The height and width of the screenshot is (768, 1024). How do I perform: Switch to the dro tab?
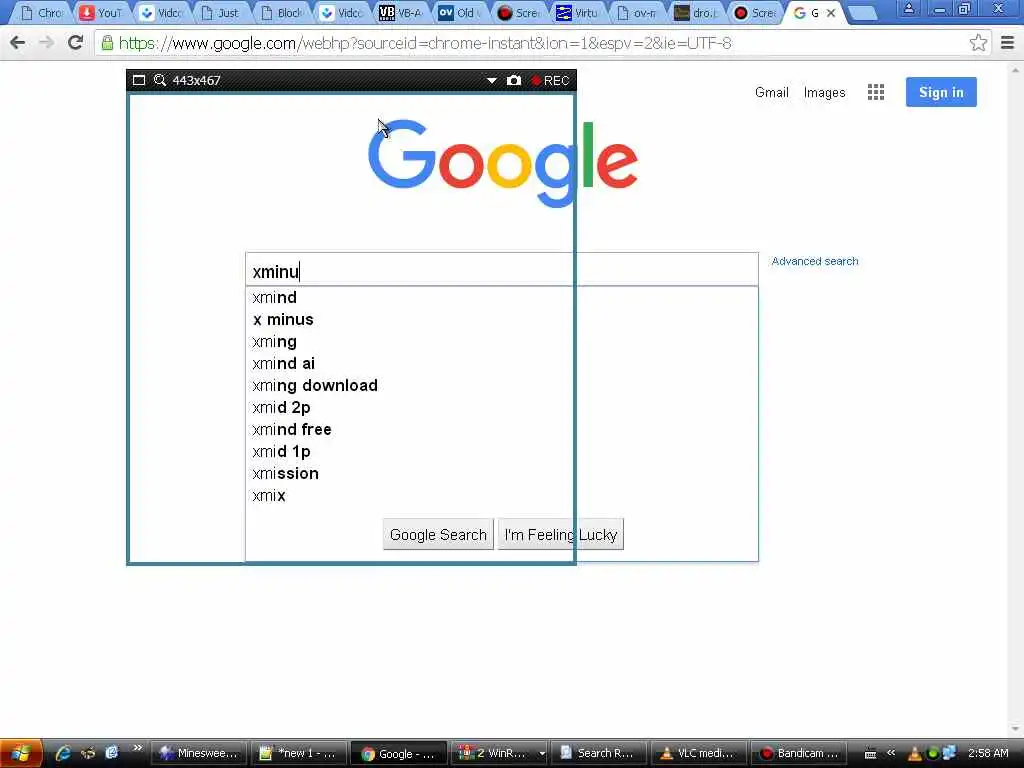[x=696, y=13]
